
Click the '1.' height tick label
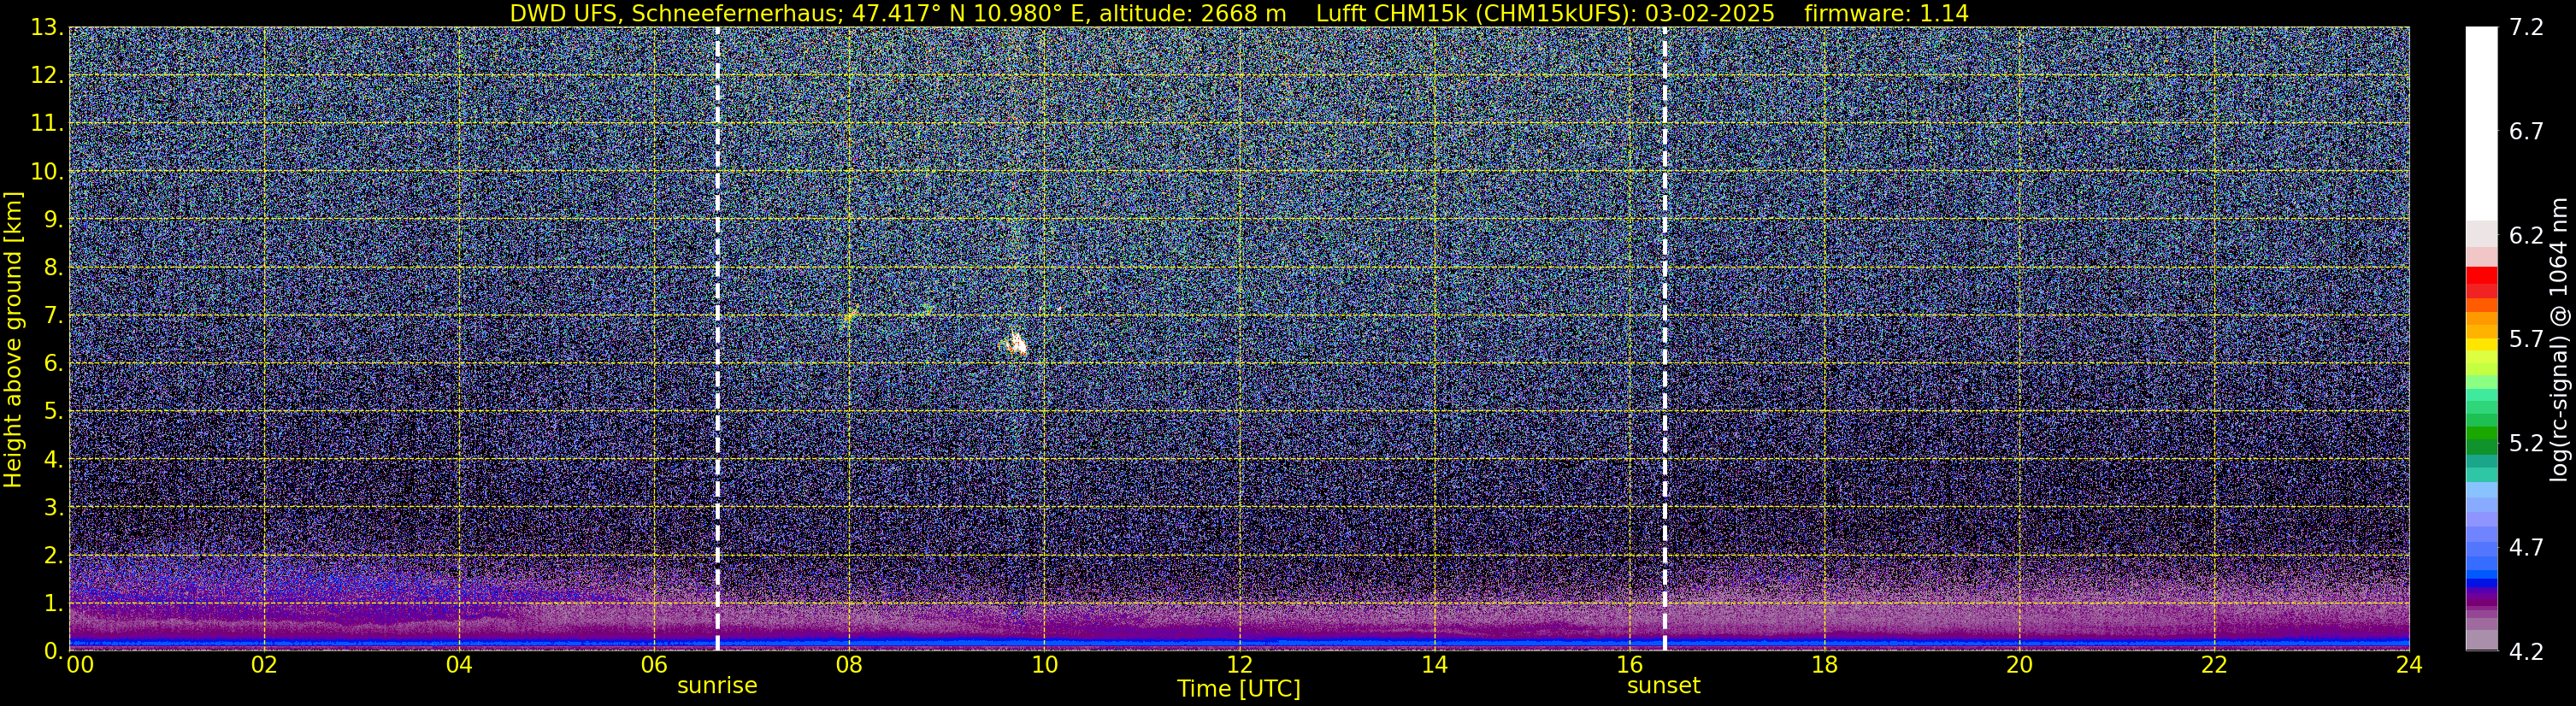click(x=54, y=603)
